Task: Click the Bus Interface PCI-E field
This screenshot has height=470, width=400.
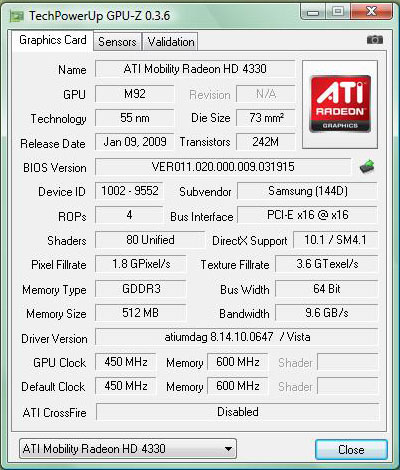Action: (307, 215)
